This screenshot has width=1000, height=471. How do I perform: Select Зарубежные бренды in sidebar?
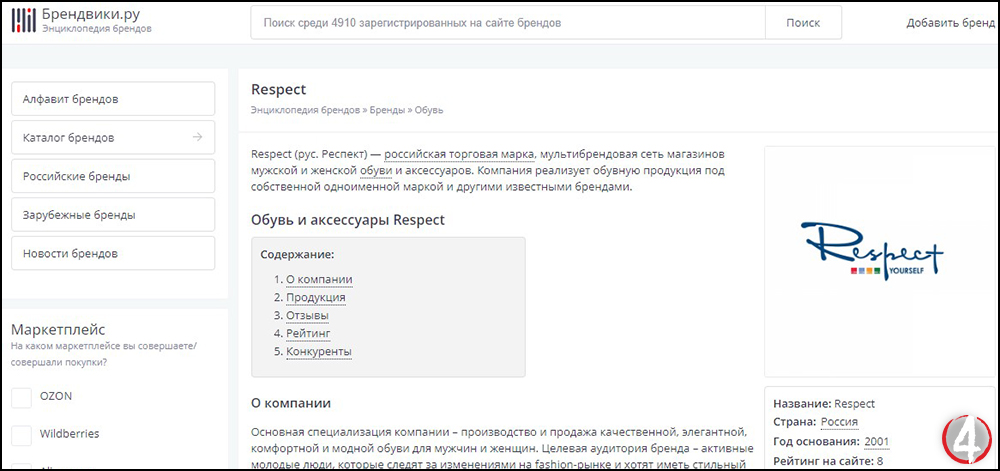[113, 215]
